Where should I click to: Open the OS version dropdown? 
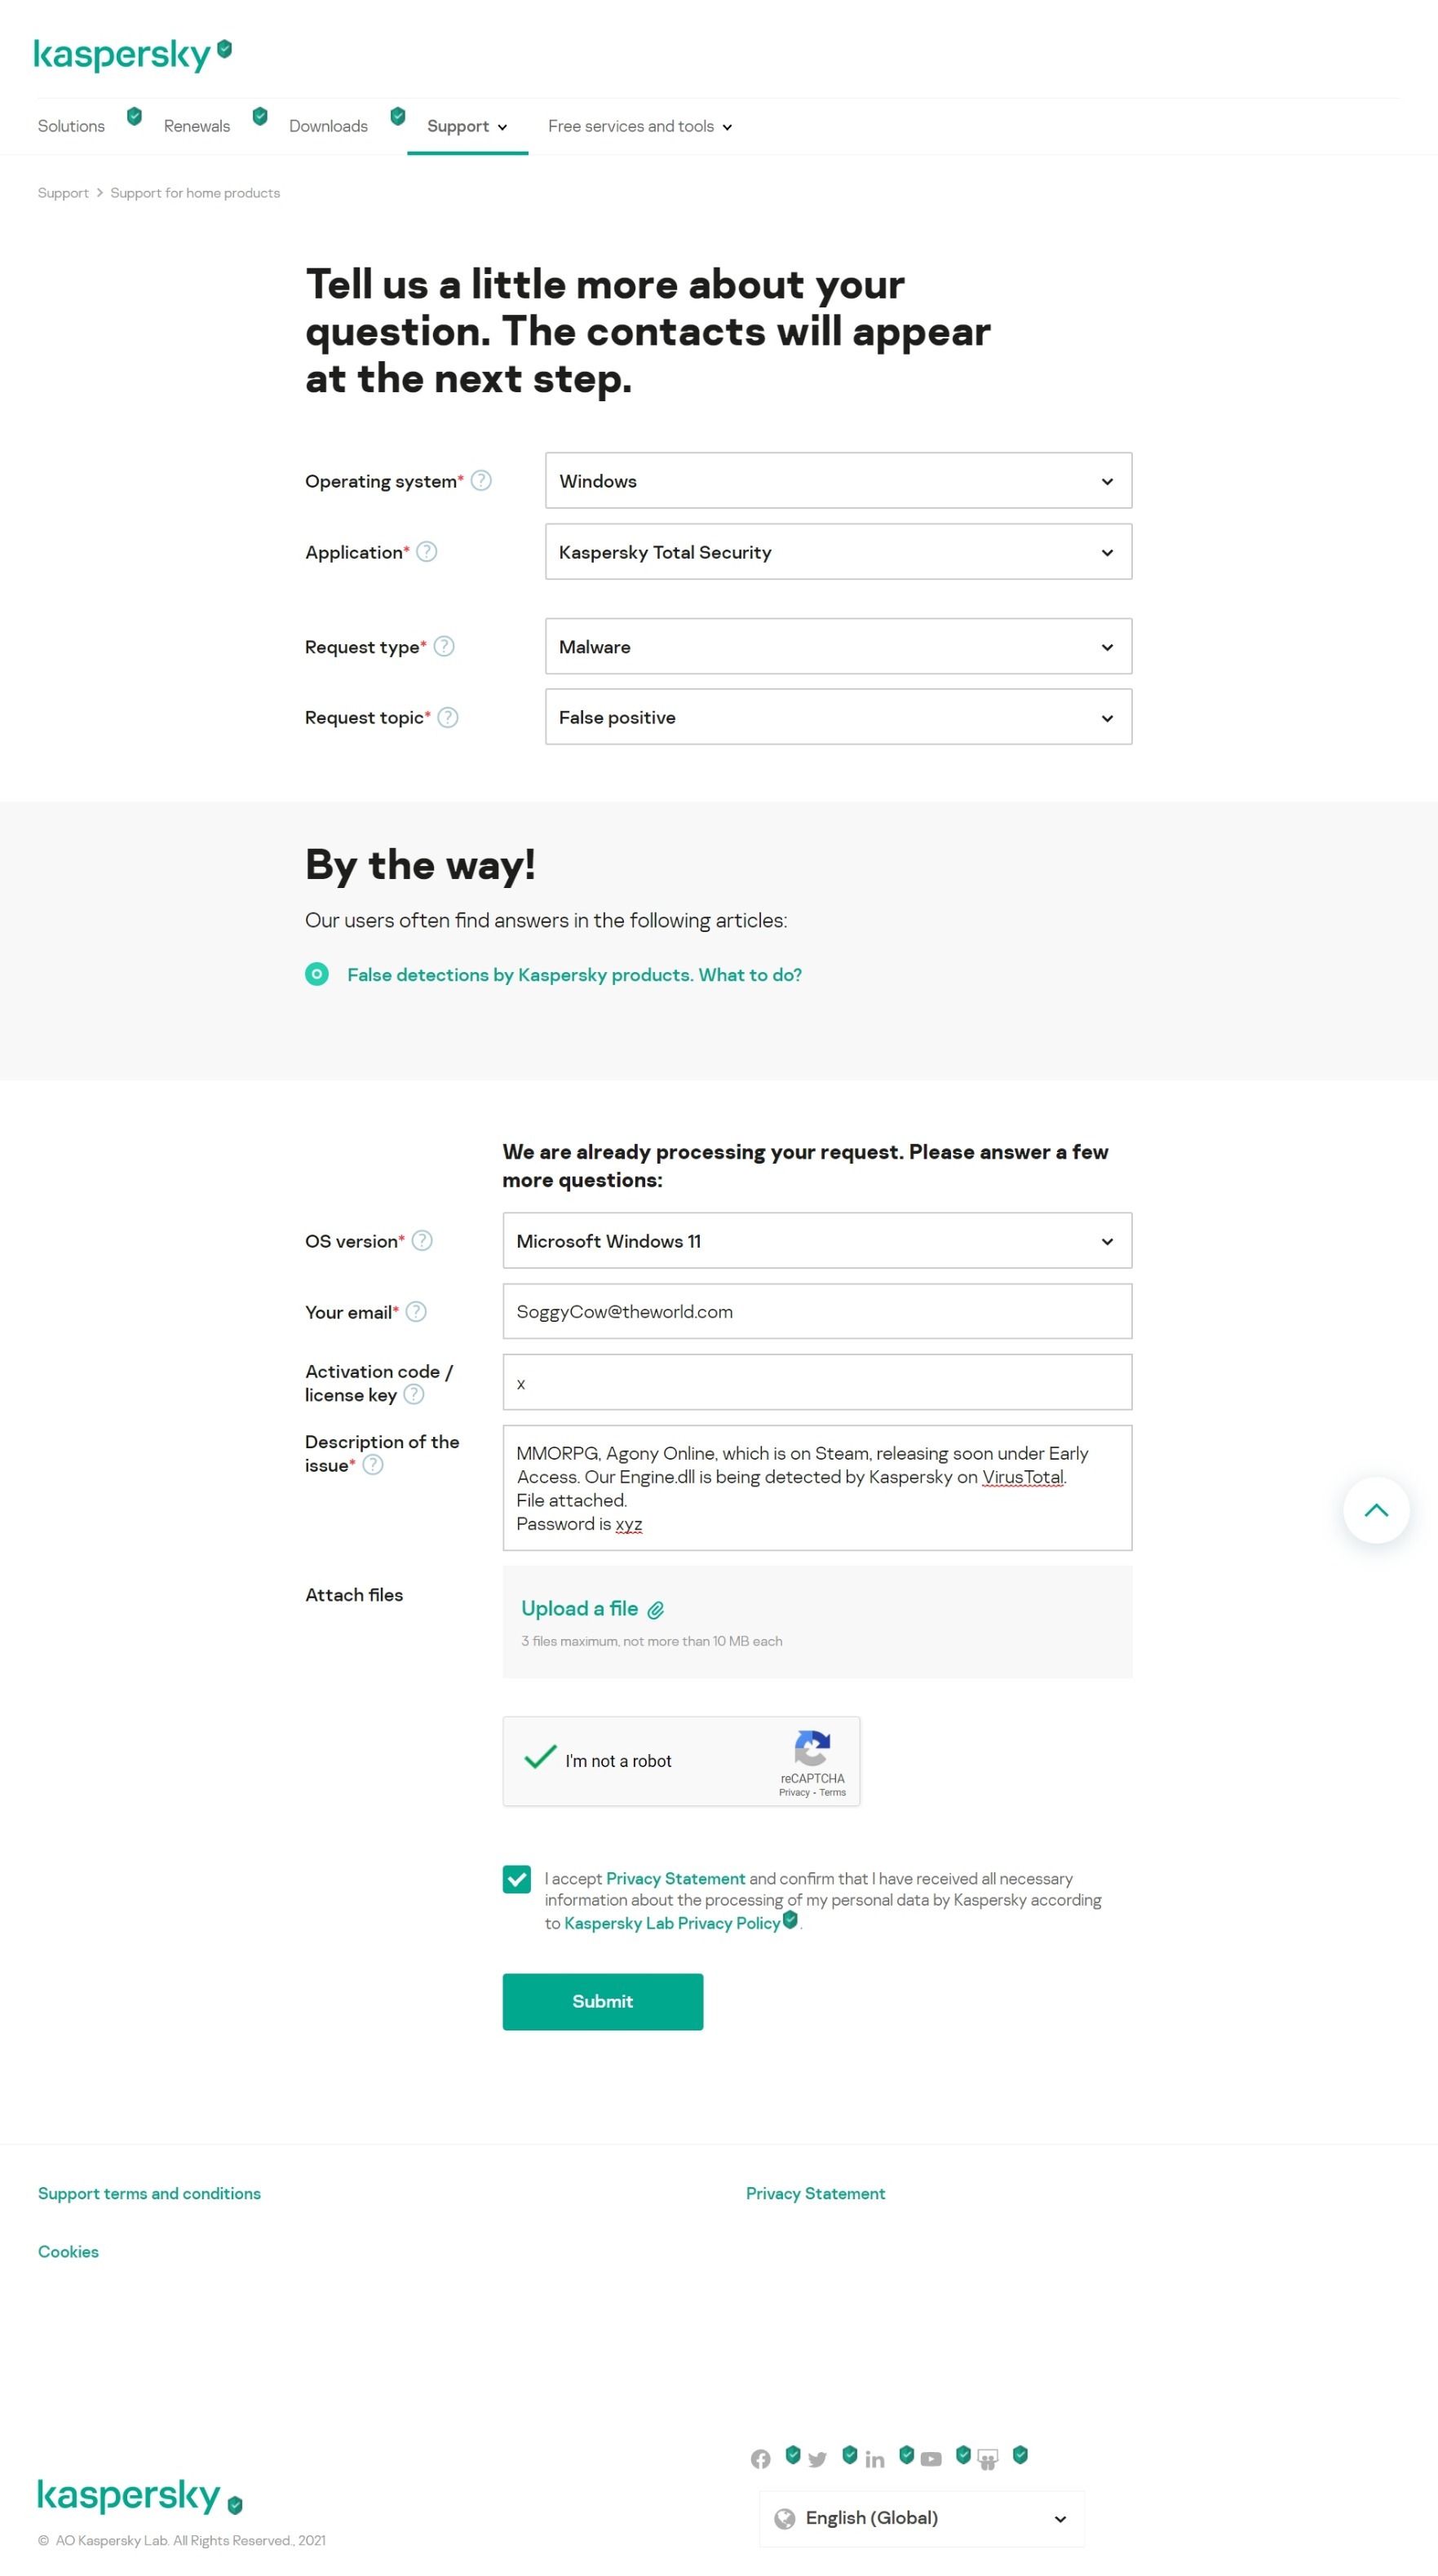click(x=816, y=1241)
